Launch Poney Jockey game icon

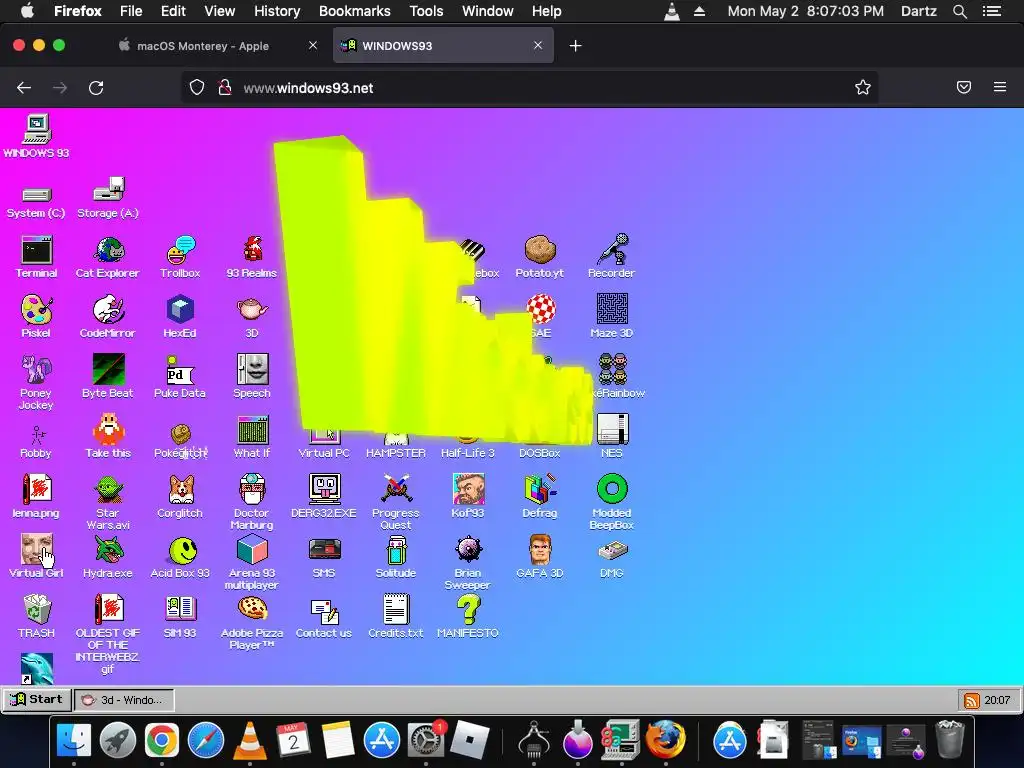37,370
